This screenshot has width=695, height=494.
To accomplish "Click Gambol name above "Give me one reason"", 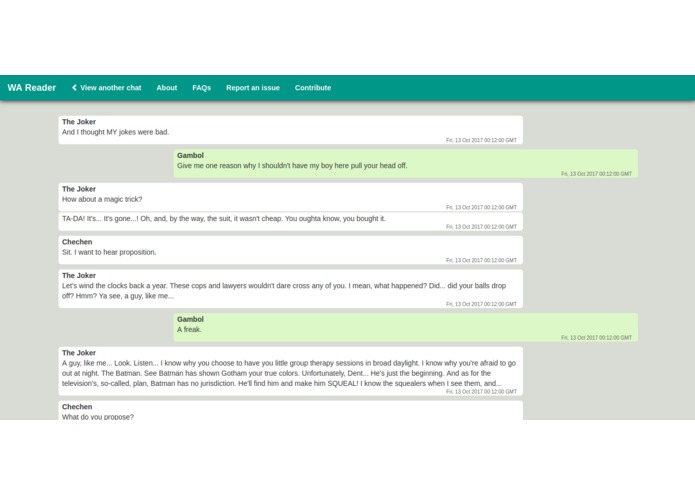I will 190,156.
